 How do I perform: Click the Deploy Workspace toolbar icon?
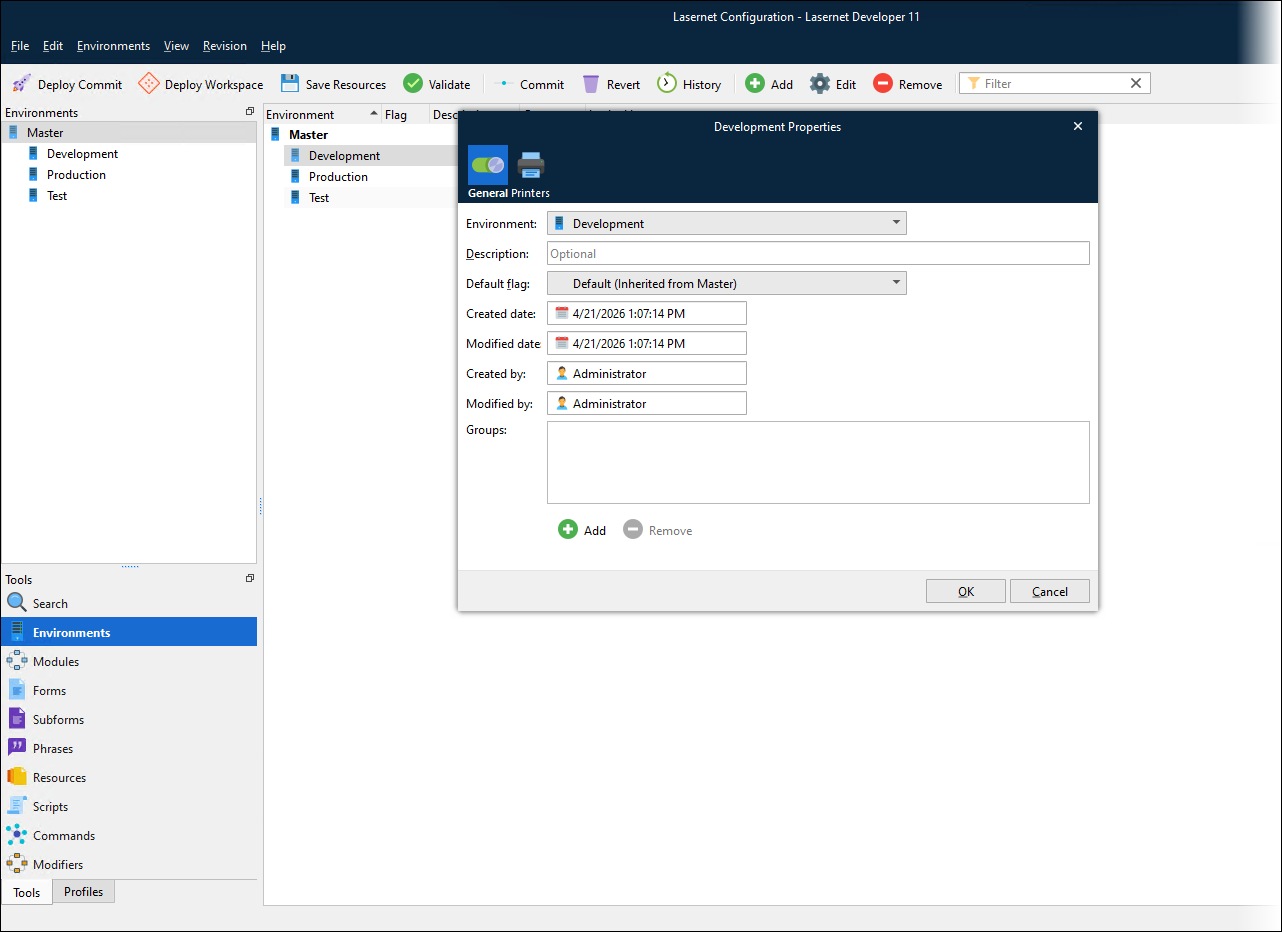(148, 84)
